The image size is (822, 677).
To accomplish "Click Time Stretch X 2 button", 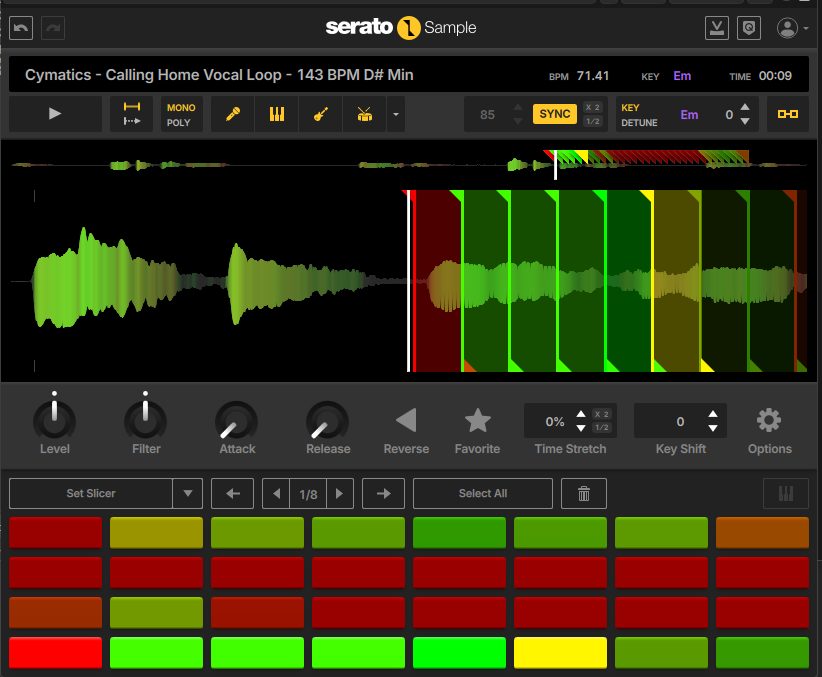I will [x=602, y=414].
